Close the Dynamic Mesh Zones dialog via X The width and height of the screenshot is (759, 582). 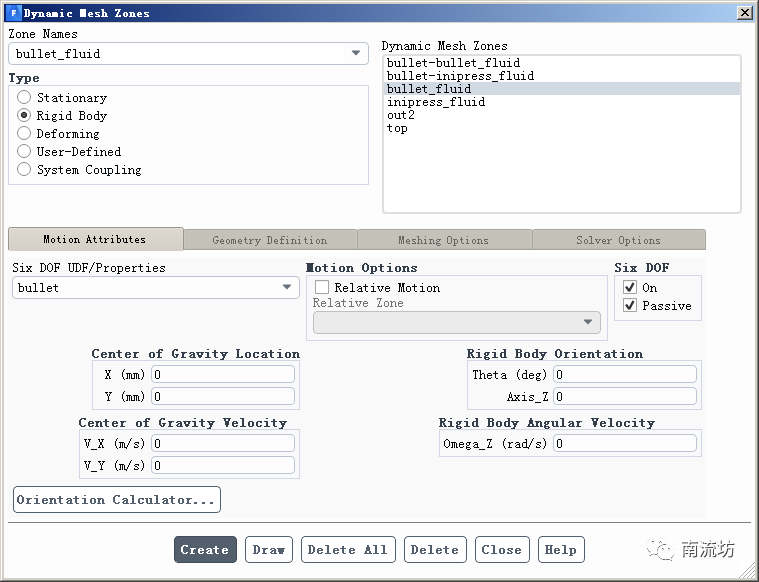coord(744,13)
